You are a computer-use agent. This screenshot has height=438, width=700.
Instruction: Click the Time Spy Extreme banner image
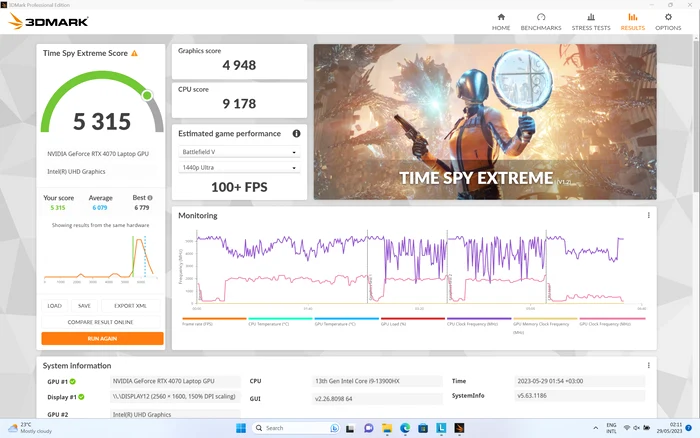coord(485,121)
